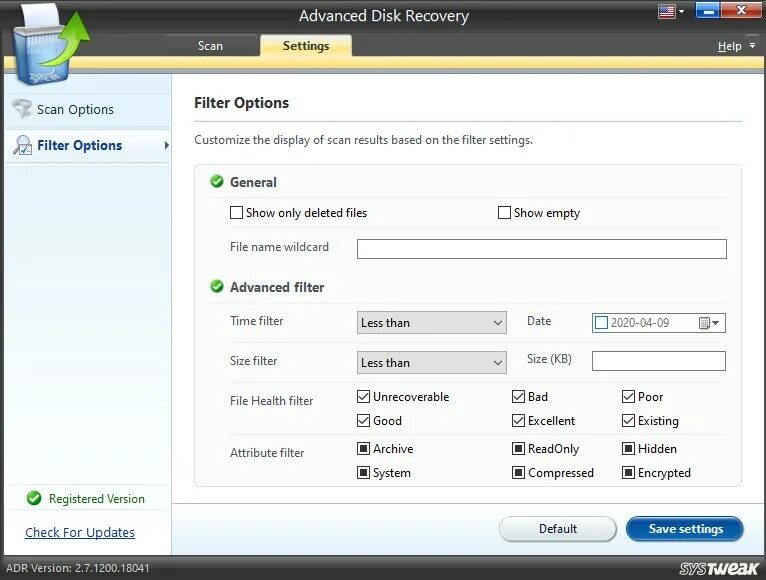Screen dimensions: 766x580
Task: Select the Settings tab
Action: [306, 45]
